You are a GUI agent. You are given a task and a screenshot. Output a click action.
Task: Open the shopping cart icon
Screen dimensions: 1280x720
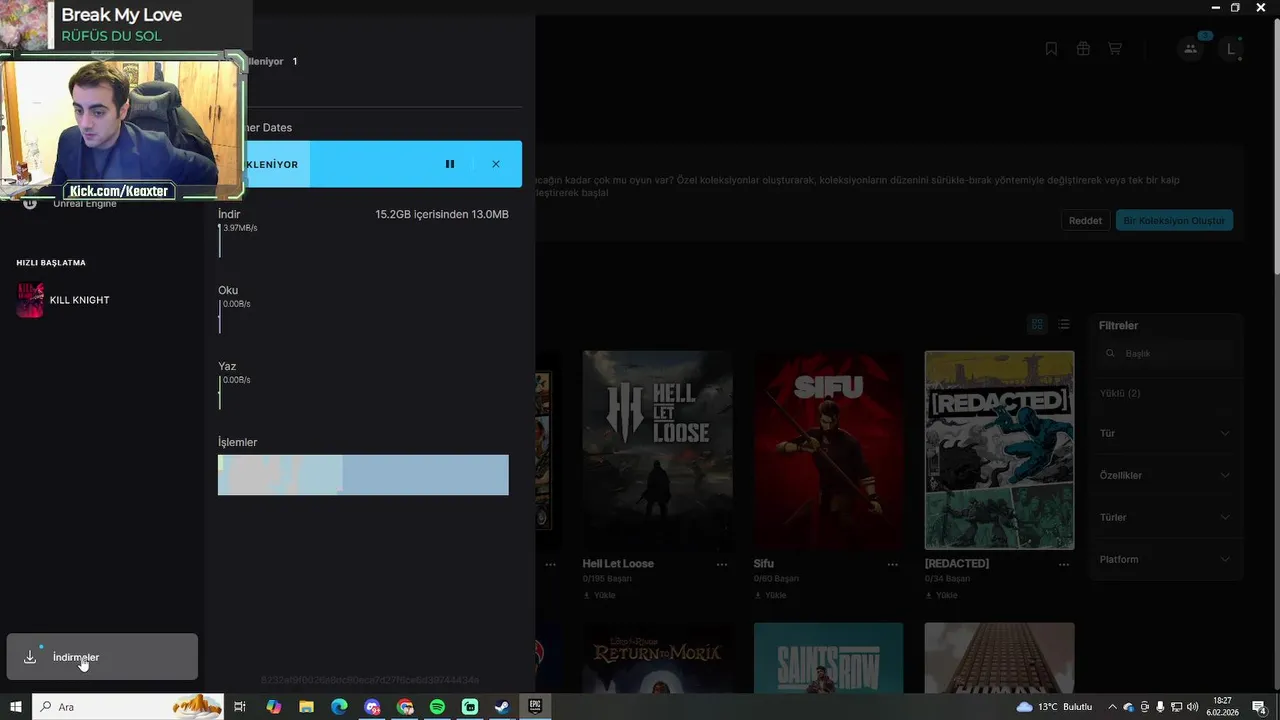click(1115, 48)
